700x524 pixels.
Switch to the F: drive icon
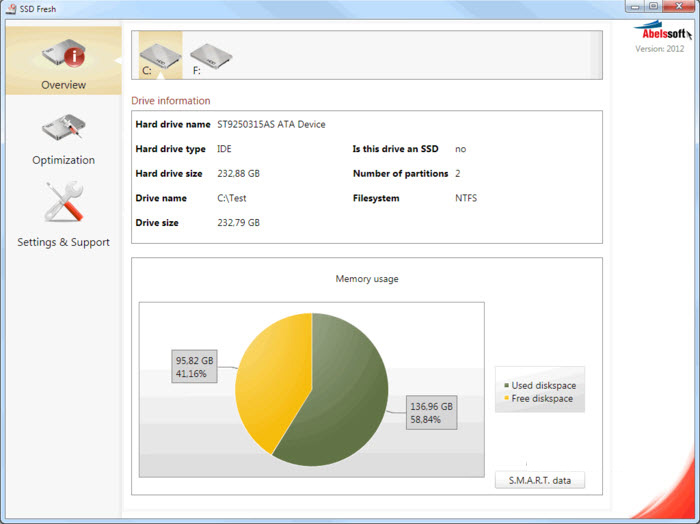210,55
